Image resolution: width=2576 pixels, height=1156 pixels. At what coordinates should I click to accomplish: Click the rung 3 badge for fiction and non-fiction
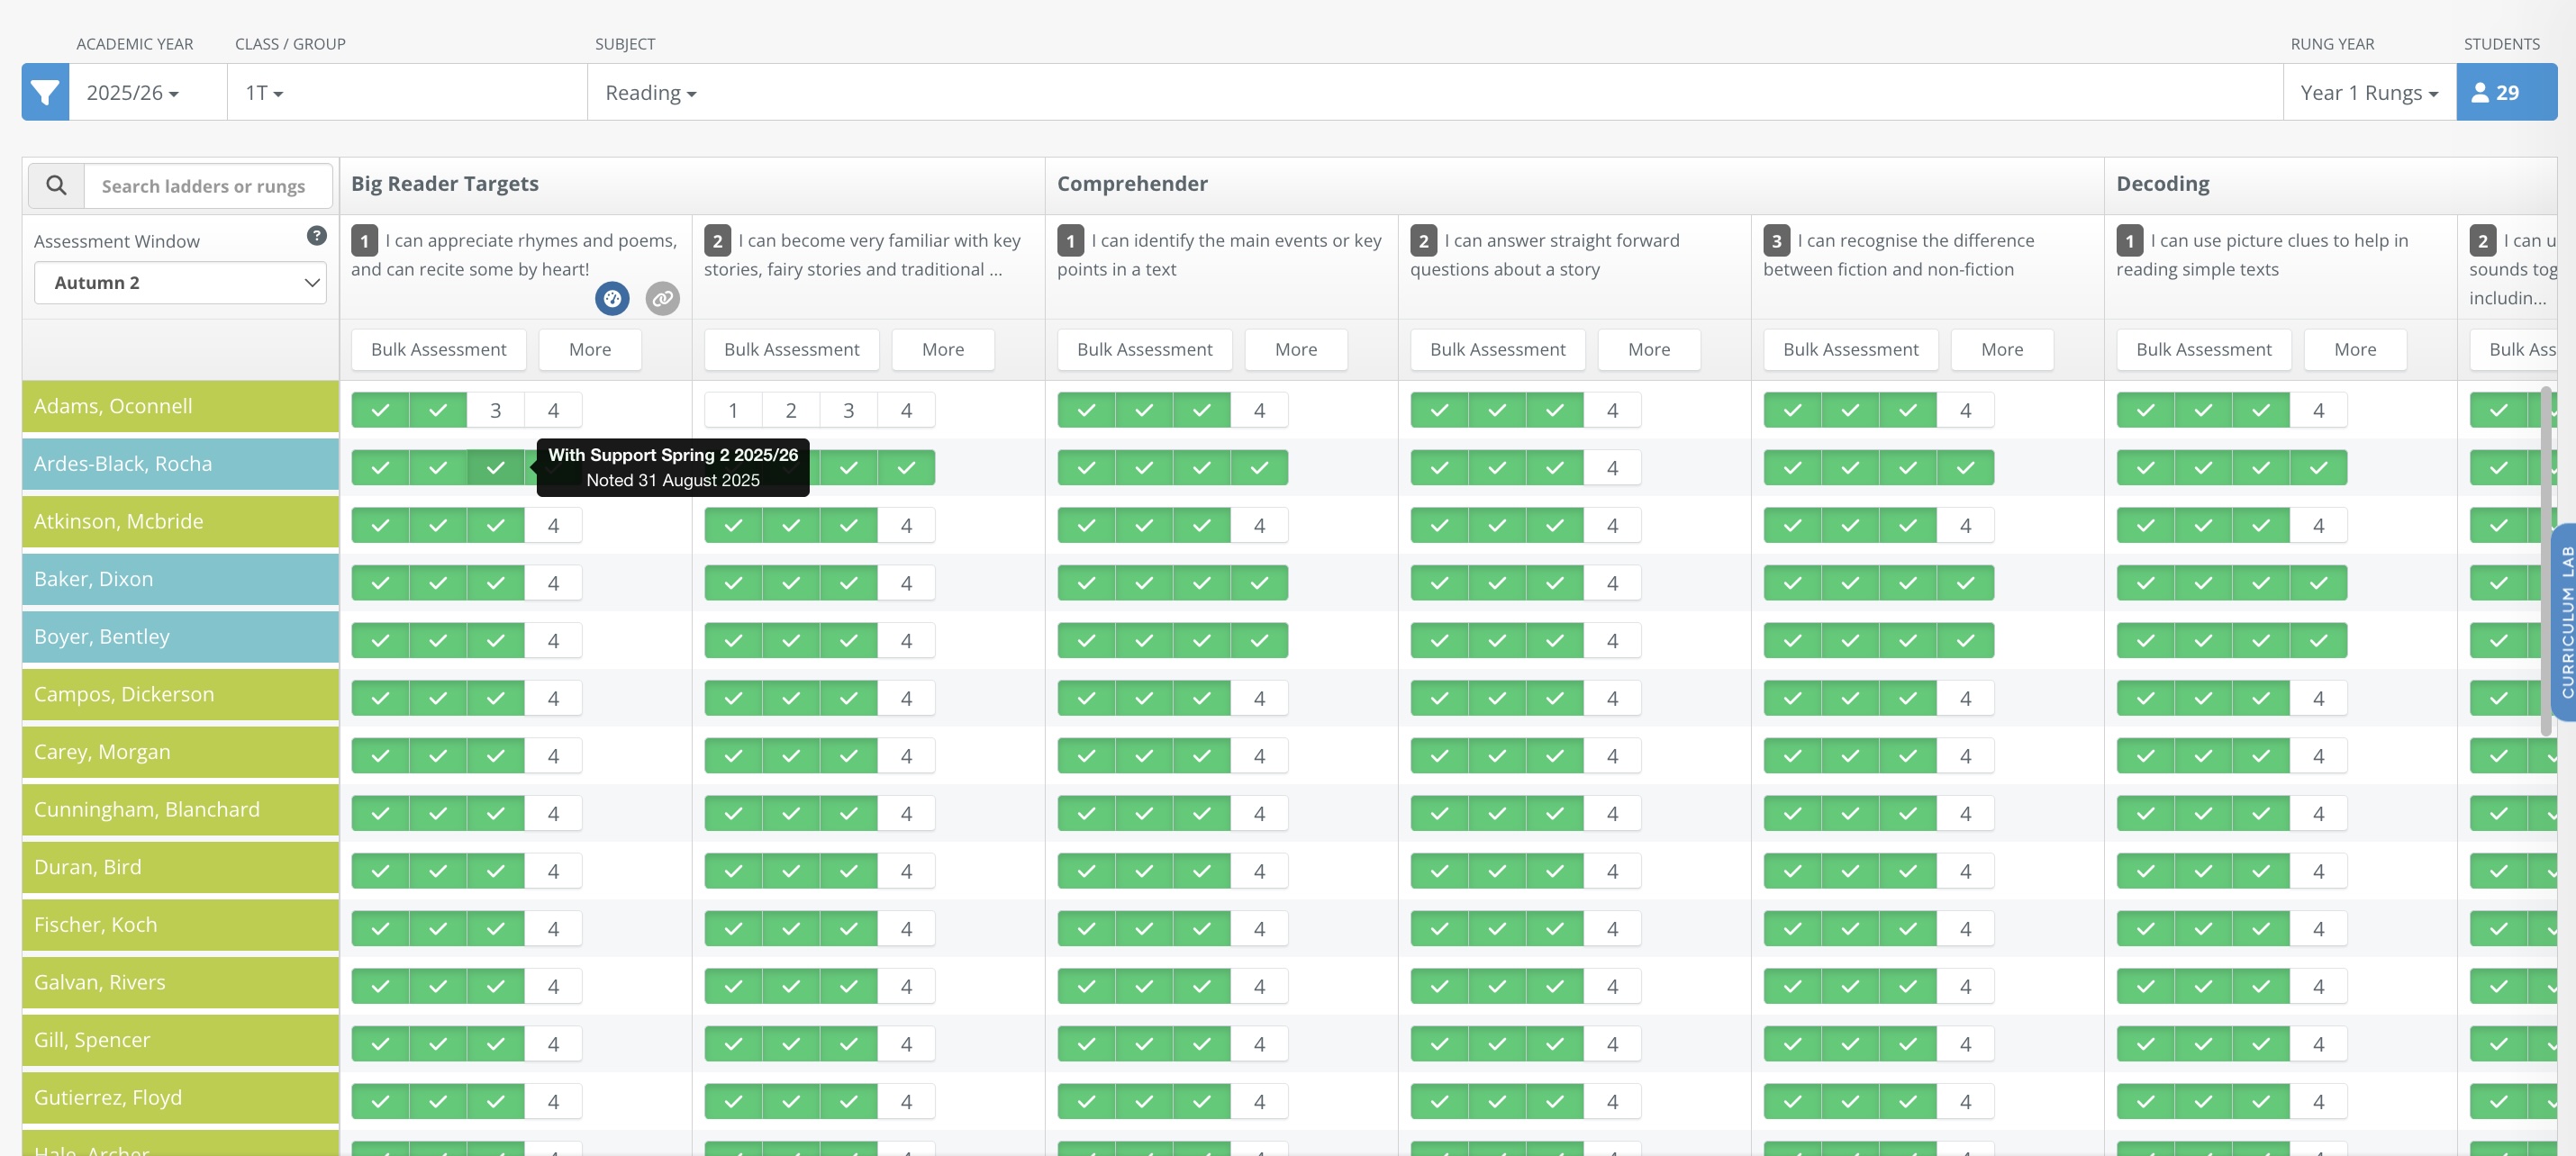(x=1776, y=241)
